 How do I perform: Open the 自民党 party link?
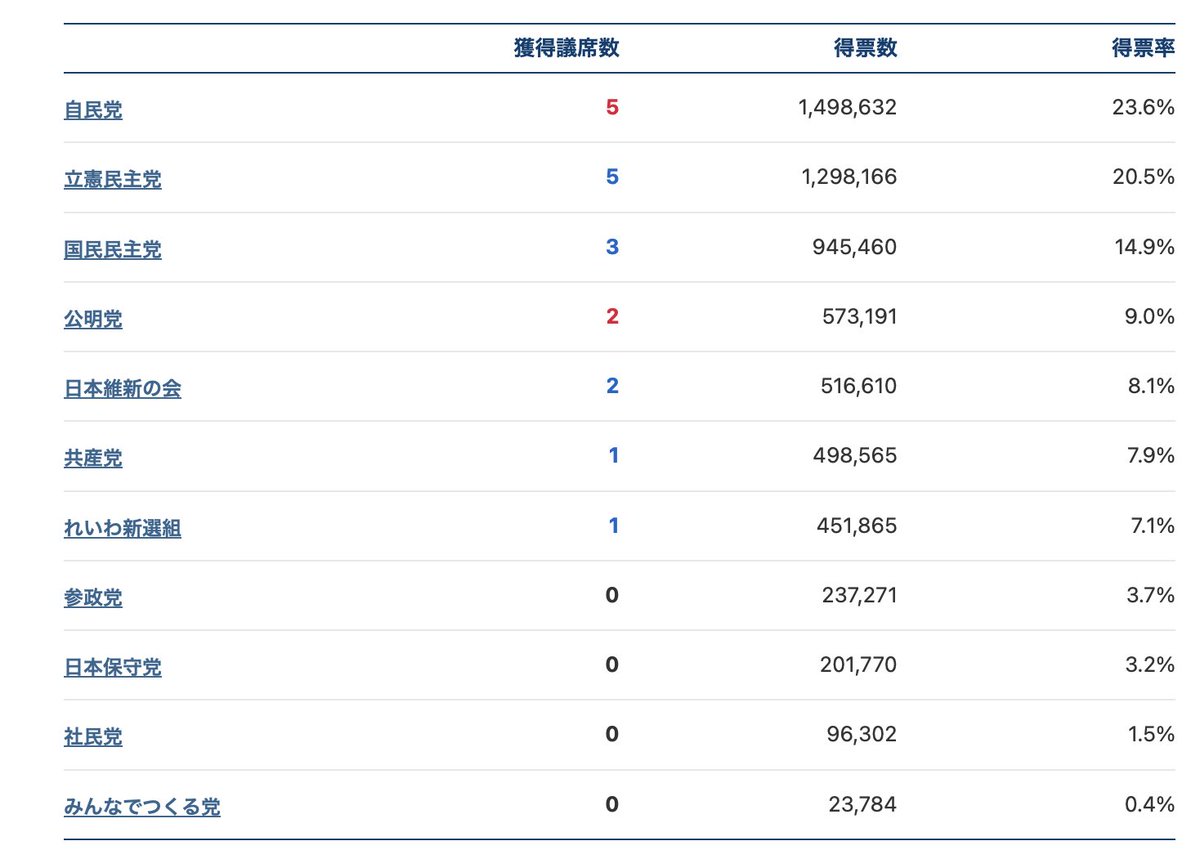coord(93,110)
